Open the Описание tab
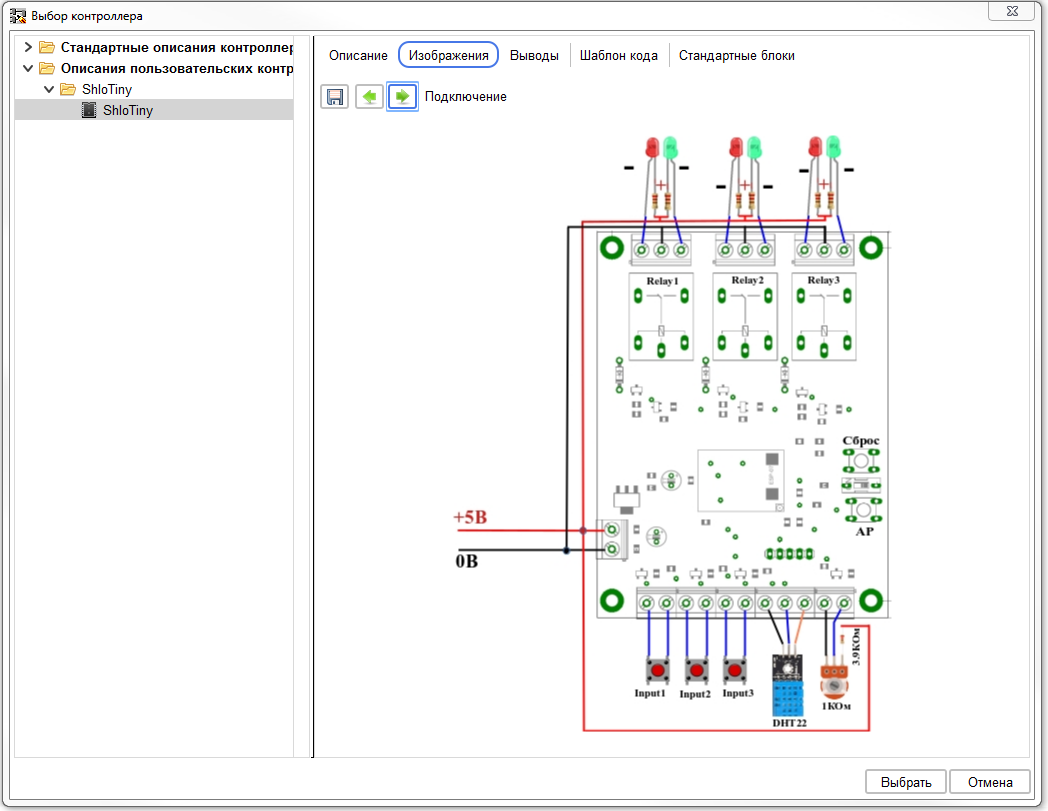 click(x=358, y=55)
